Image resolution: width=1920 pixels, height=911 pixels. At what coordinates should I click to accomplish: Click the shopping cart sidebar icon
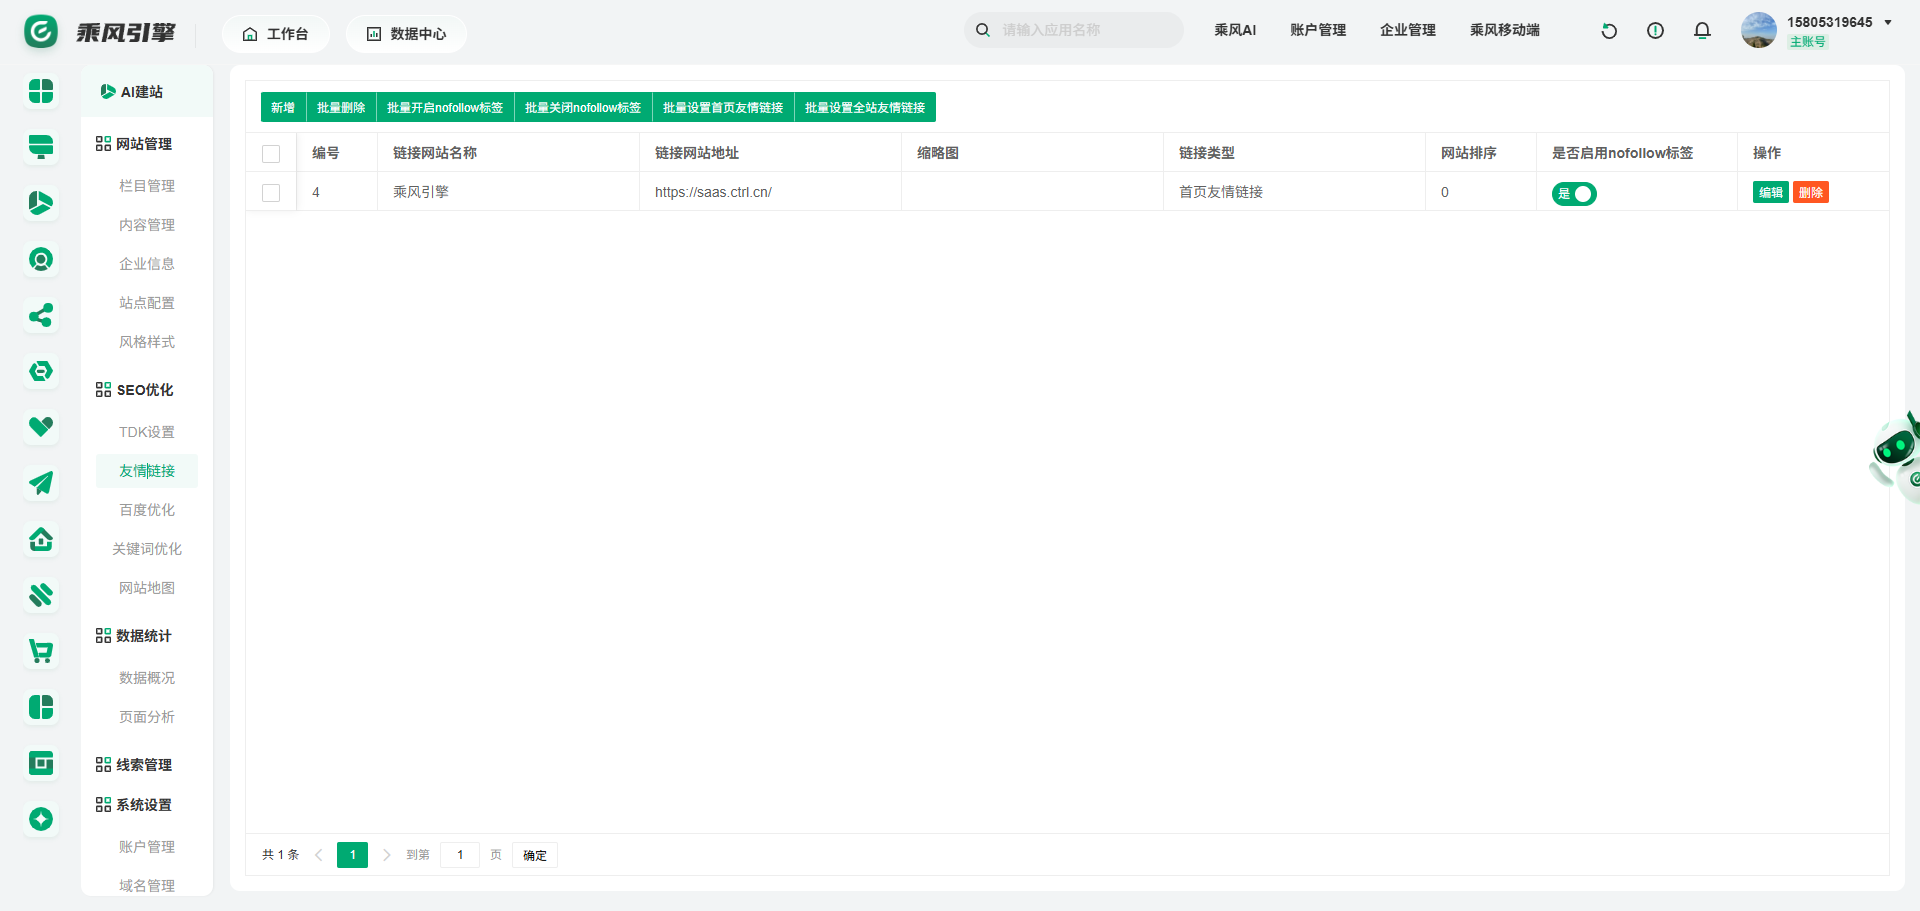click(41, 652)
